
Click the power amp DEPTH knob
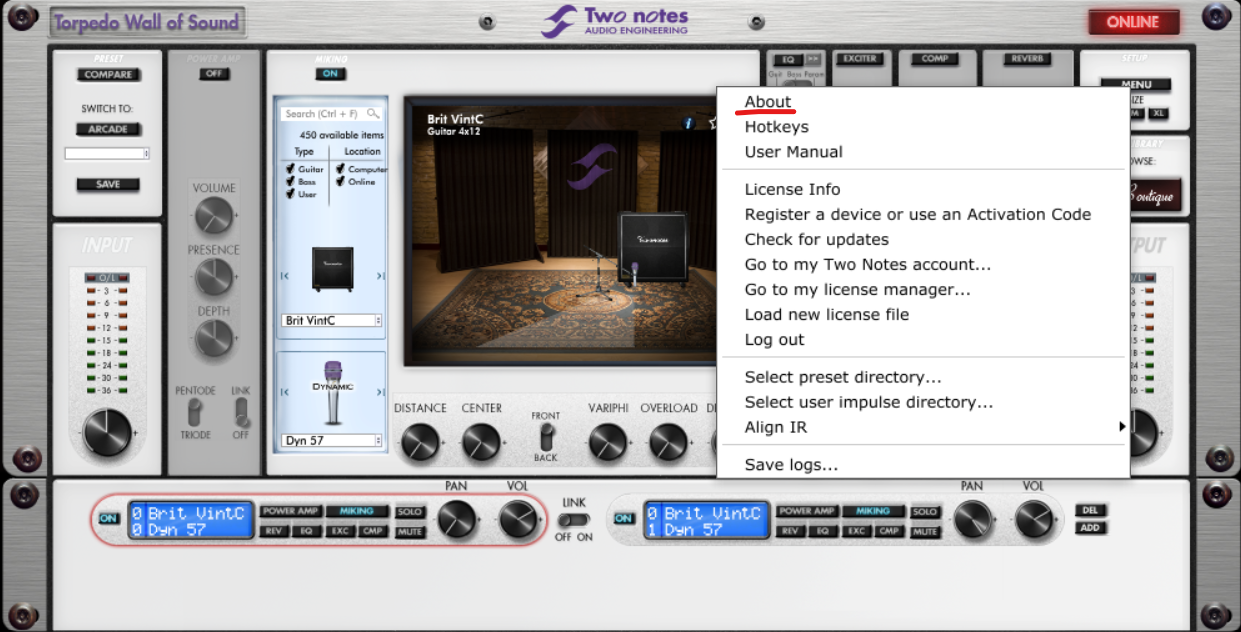[x=213, y=339]
